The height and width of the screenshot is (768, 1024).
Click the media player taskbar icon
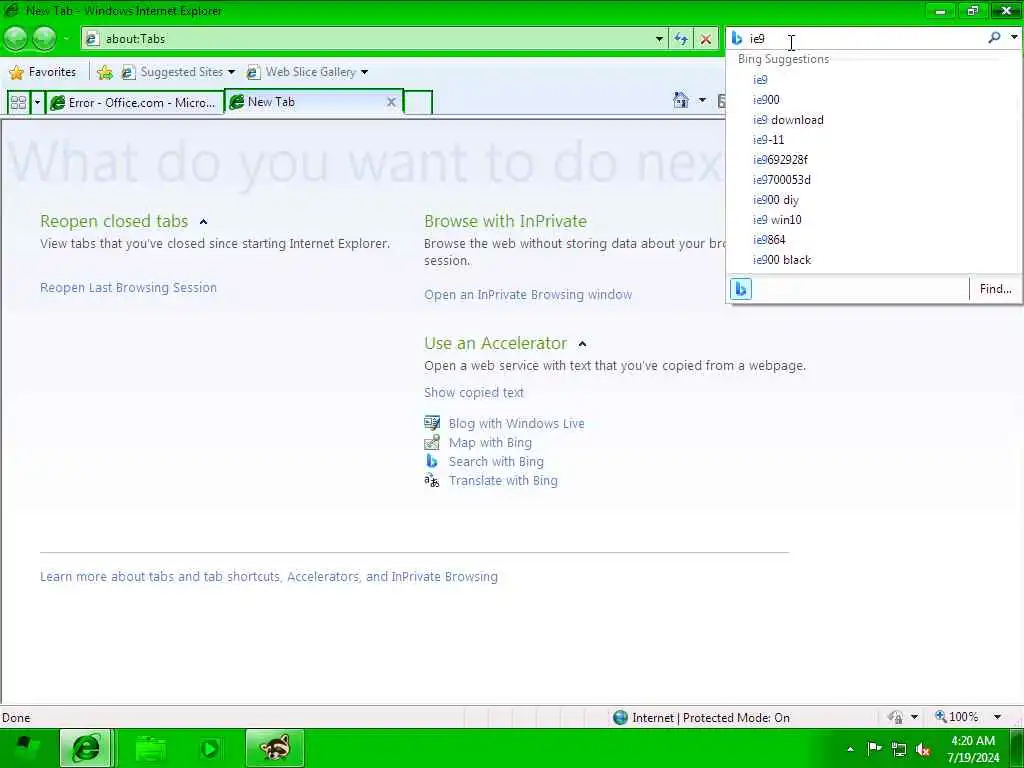point(209,748)
